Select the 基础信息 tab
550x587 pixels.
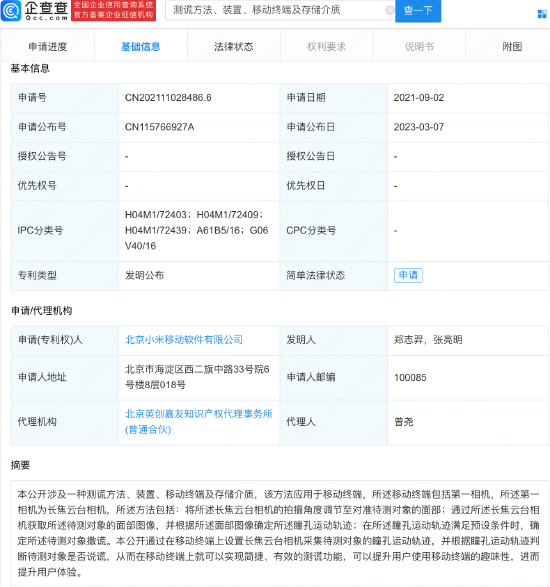(141, 47)
